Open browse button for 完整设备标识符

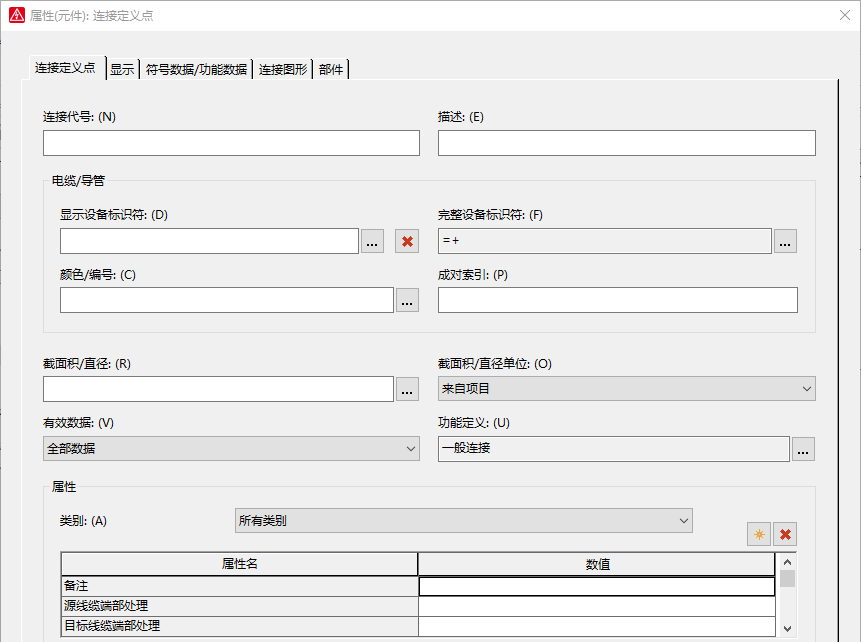click(785, 241)
